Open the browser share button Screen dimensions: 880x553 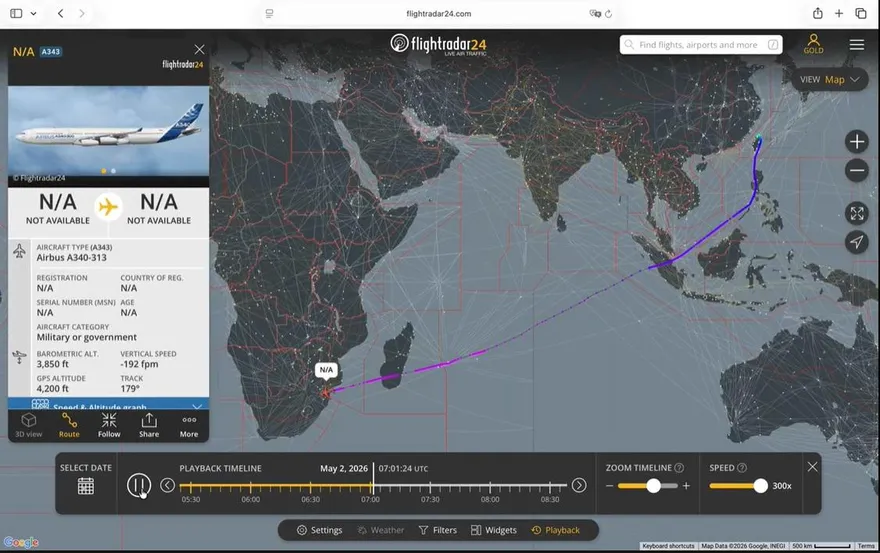(818, 13)
